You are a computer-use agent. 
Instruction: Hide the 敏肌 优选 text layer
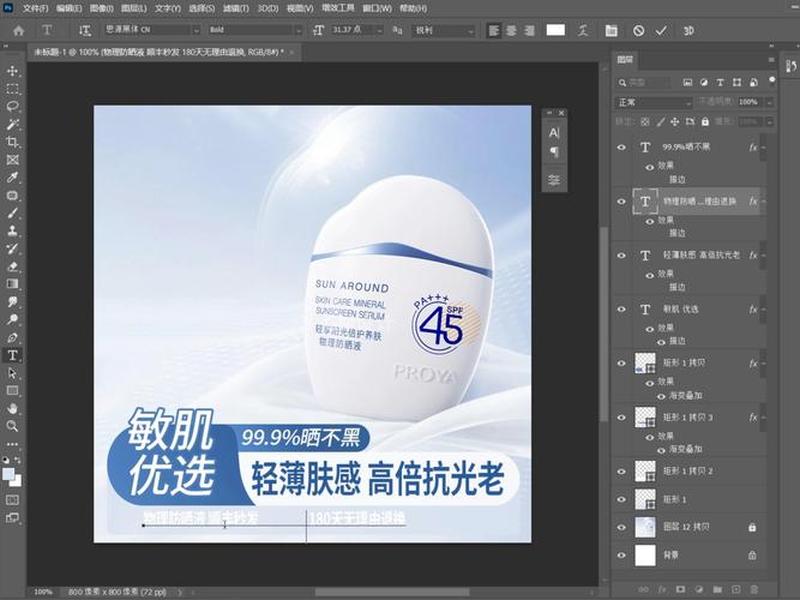(621, 309)
